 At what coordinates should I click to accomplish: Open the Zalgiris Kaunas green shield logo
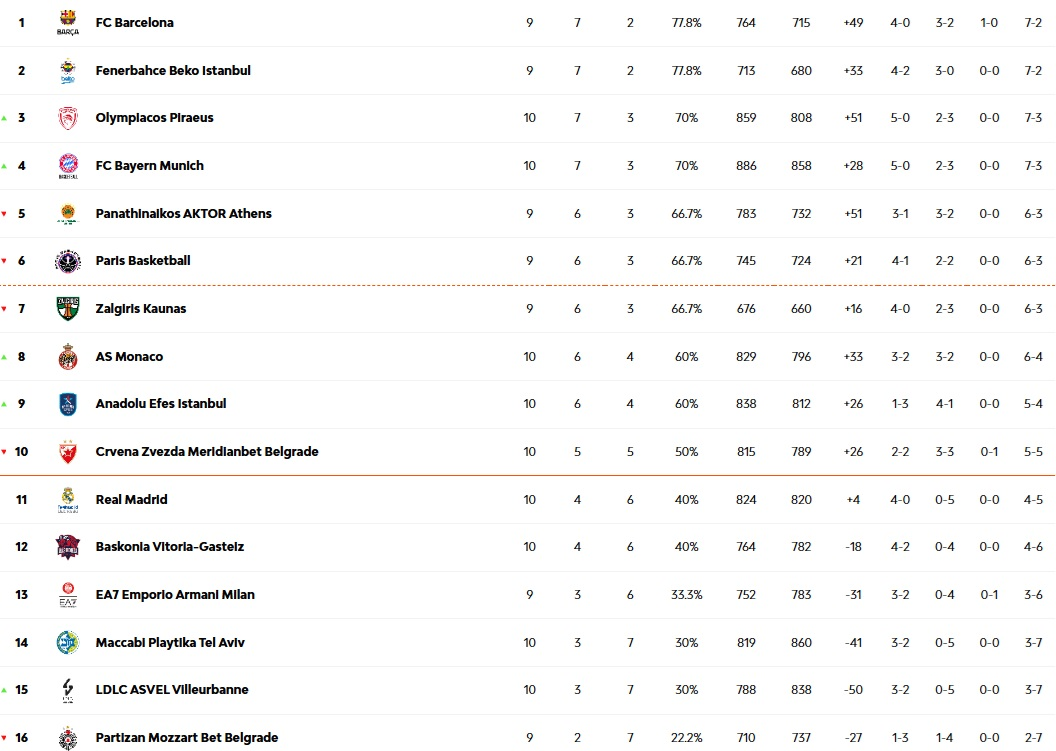pyautogui.click(x=68, y=309)
